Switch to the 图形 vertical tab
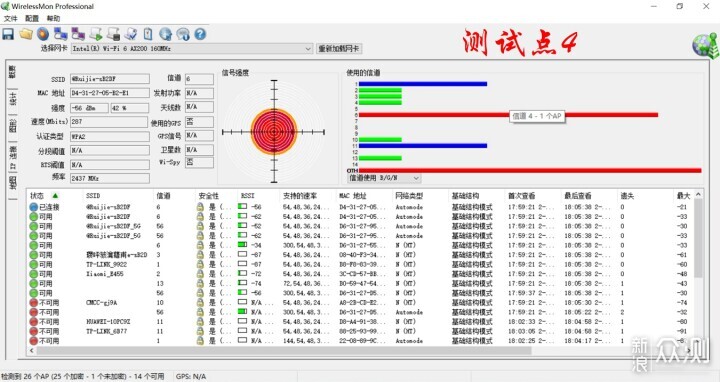The width and height of the screenshot is (720, 382). 13,126
